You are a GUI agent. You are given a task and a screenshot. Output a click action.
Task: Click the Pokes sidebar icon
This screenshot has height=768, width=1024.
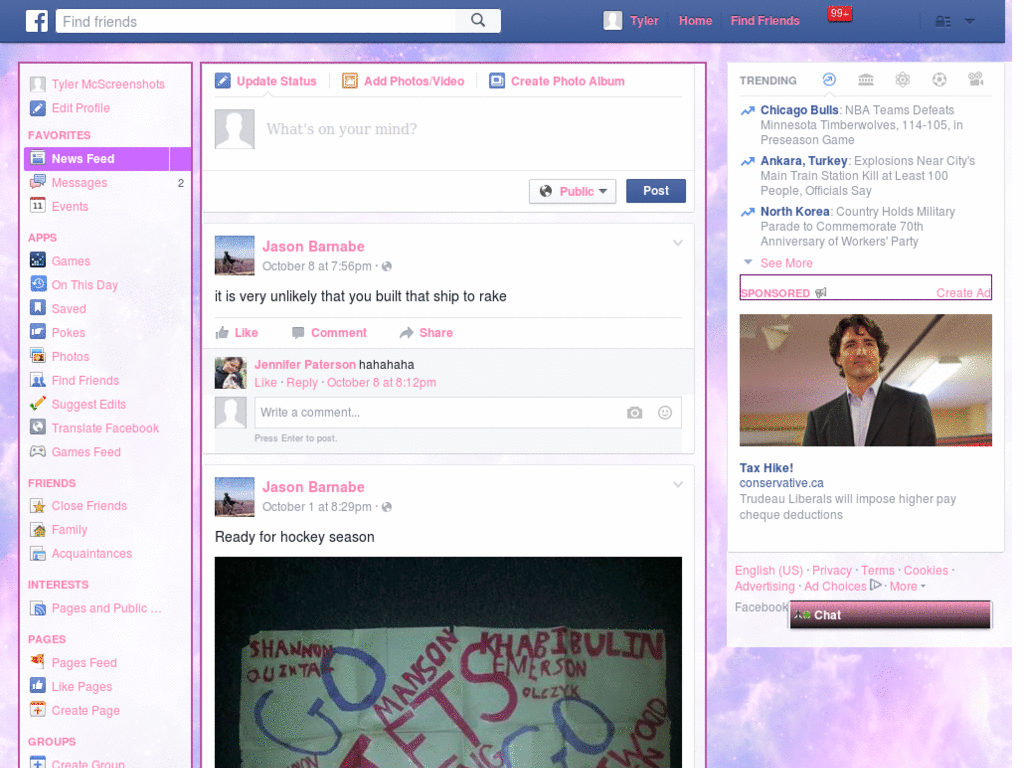(x=38, y=332)
